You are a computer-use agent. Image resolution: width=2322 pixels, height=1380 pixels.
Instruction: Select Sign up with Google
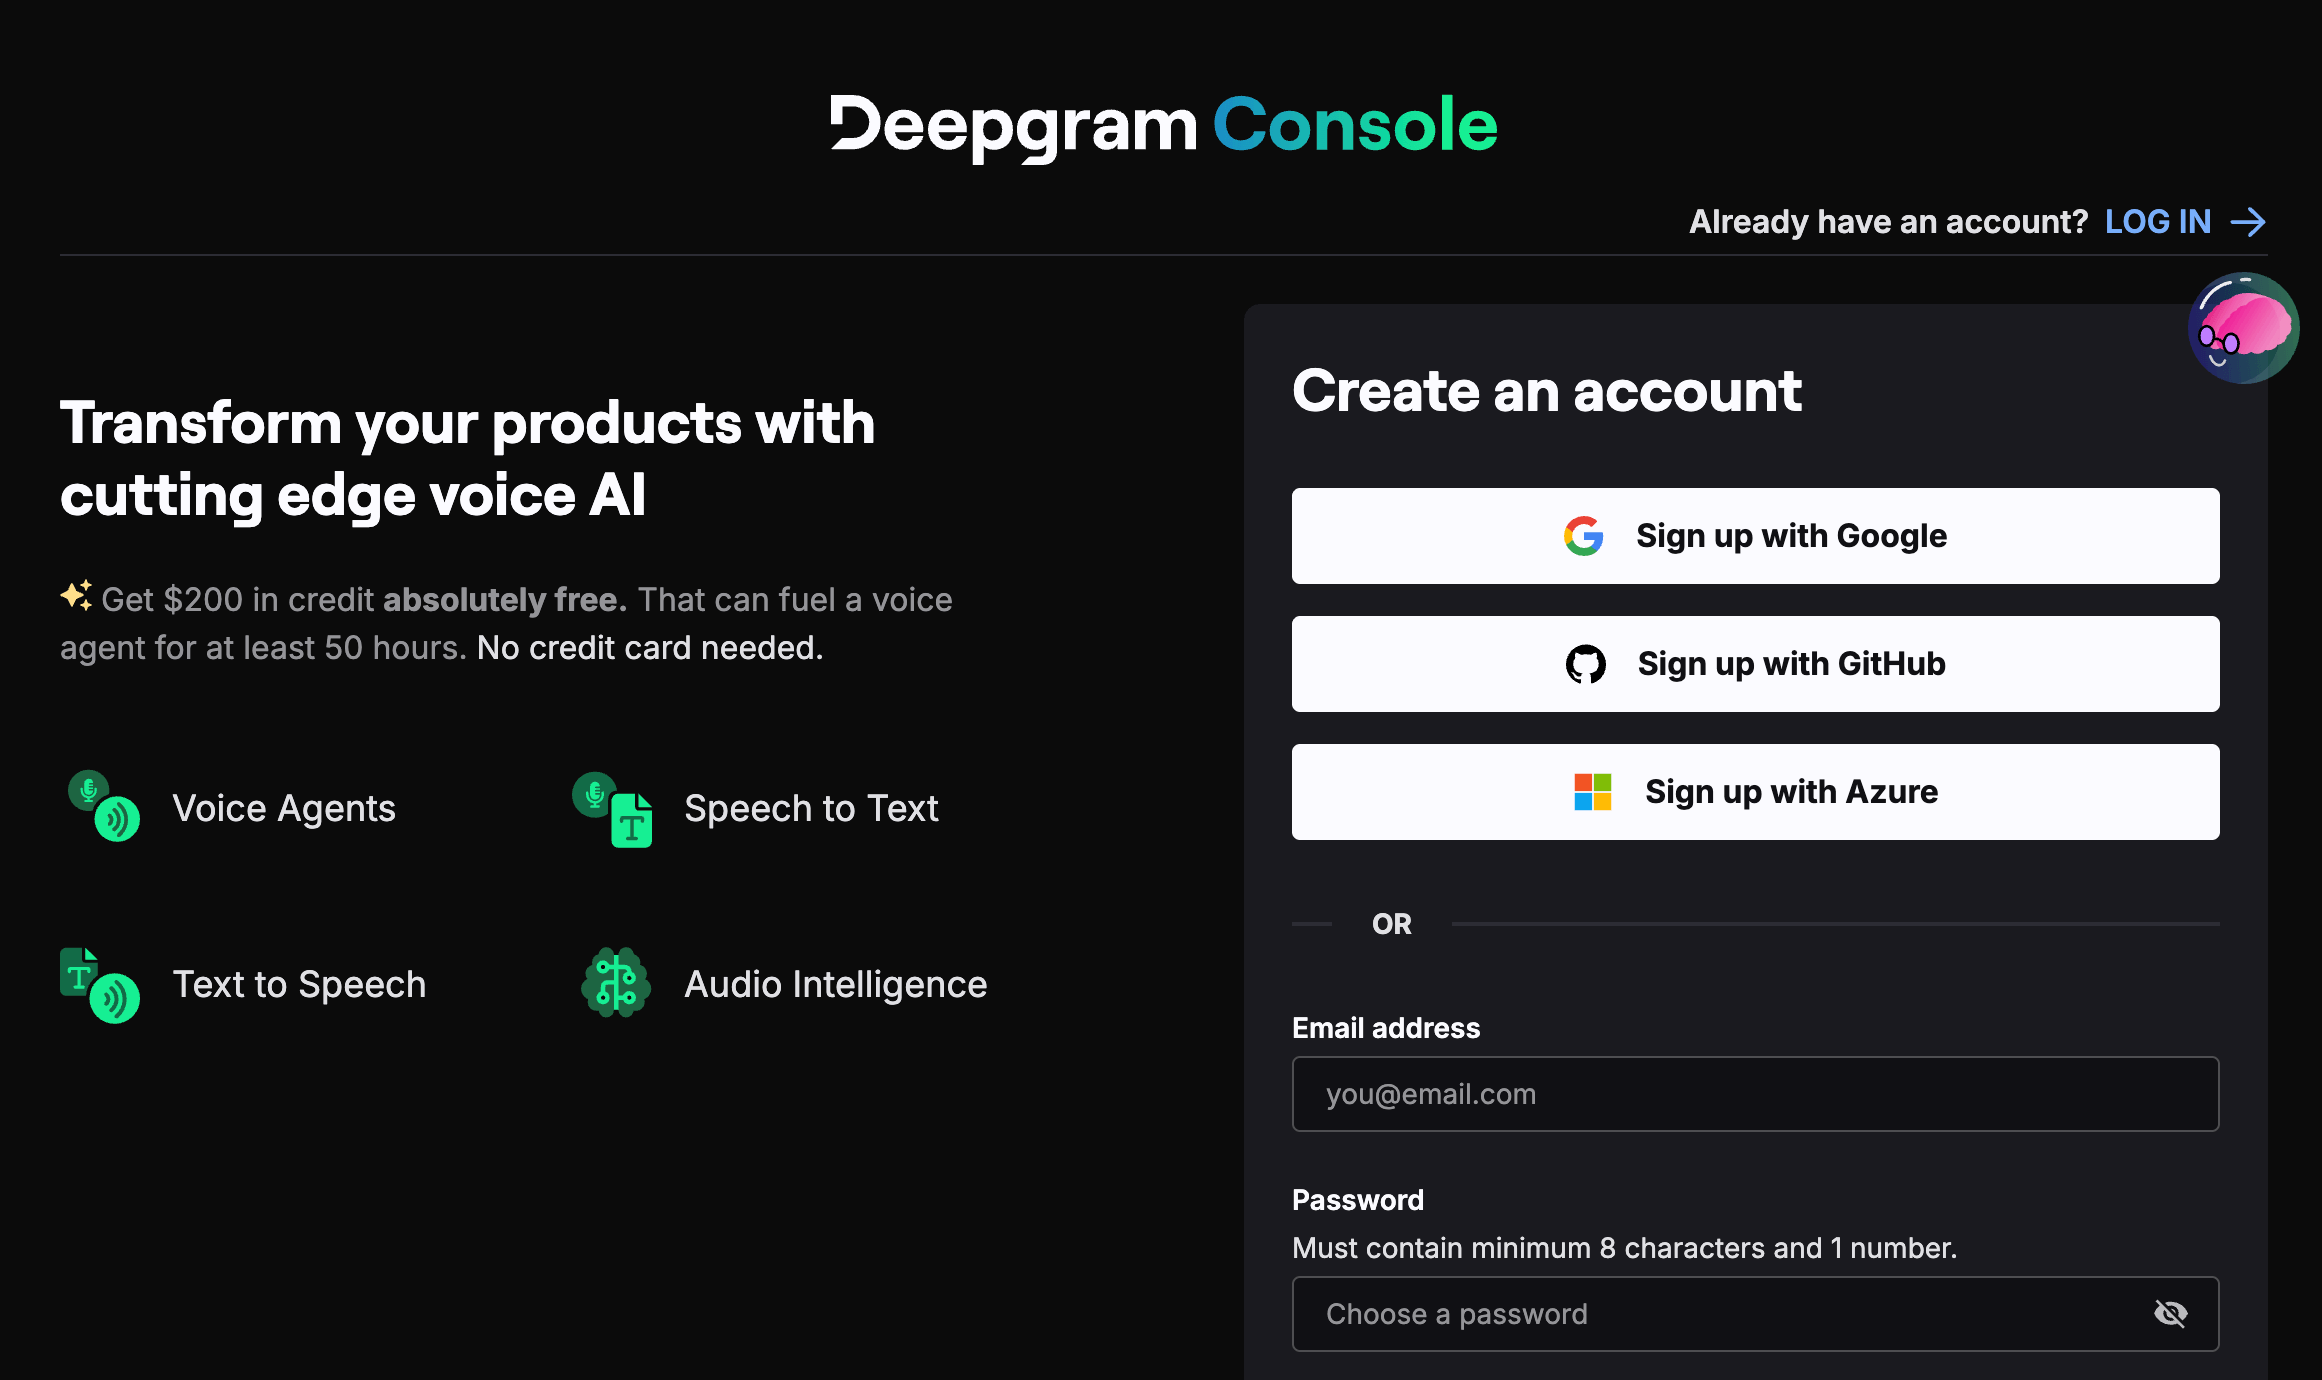(x=1755, y=536)
